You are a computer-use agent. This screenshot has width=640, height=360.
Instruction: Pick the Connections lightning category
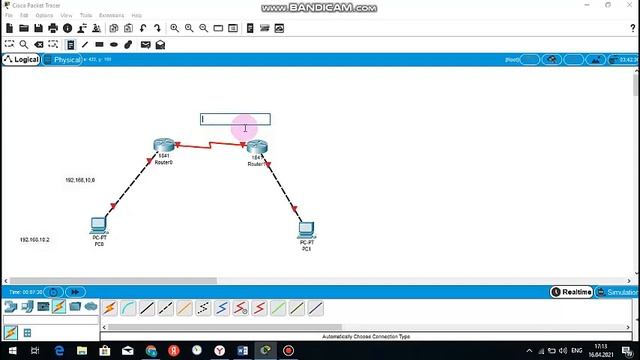coord(59,306)
